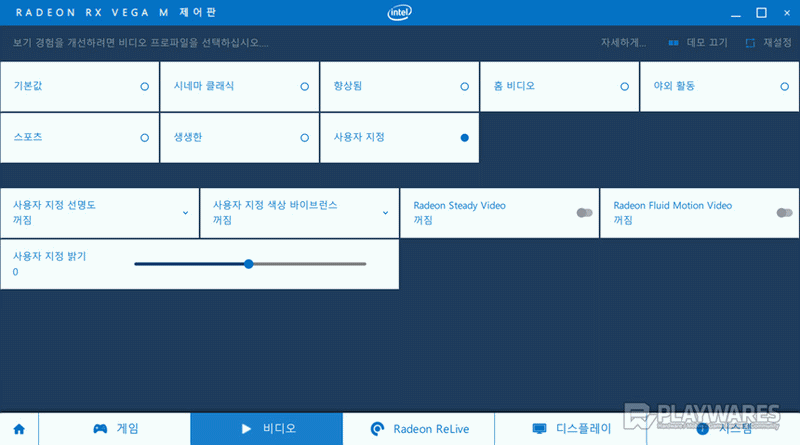Toggle Radeon Fluid Motion Video switch
Viewport: 800px width, 445px height.
tap(784, 212)
